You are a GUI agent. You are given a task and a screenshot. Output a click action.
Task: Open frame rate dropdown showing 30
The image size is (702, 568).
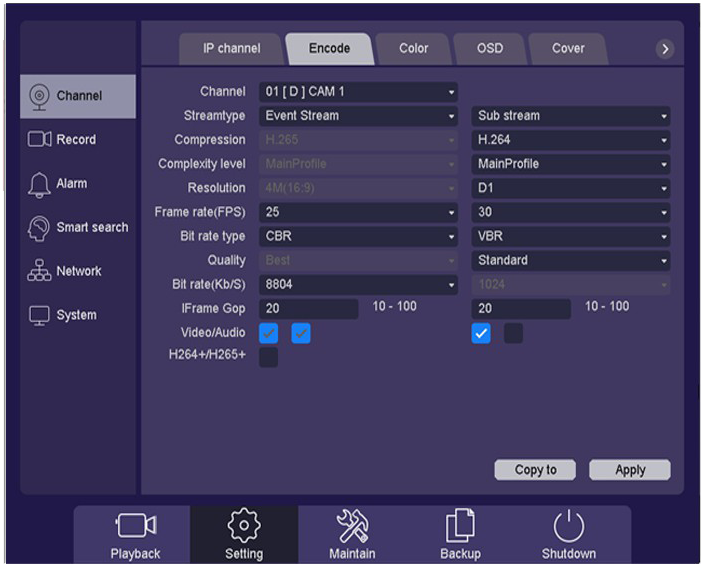point(571,212)
